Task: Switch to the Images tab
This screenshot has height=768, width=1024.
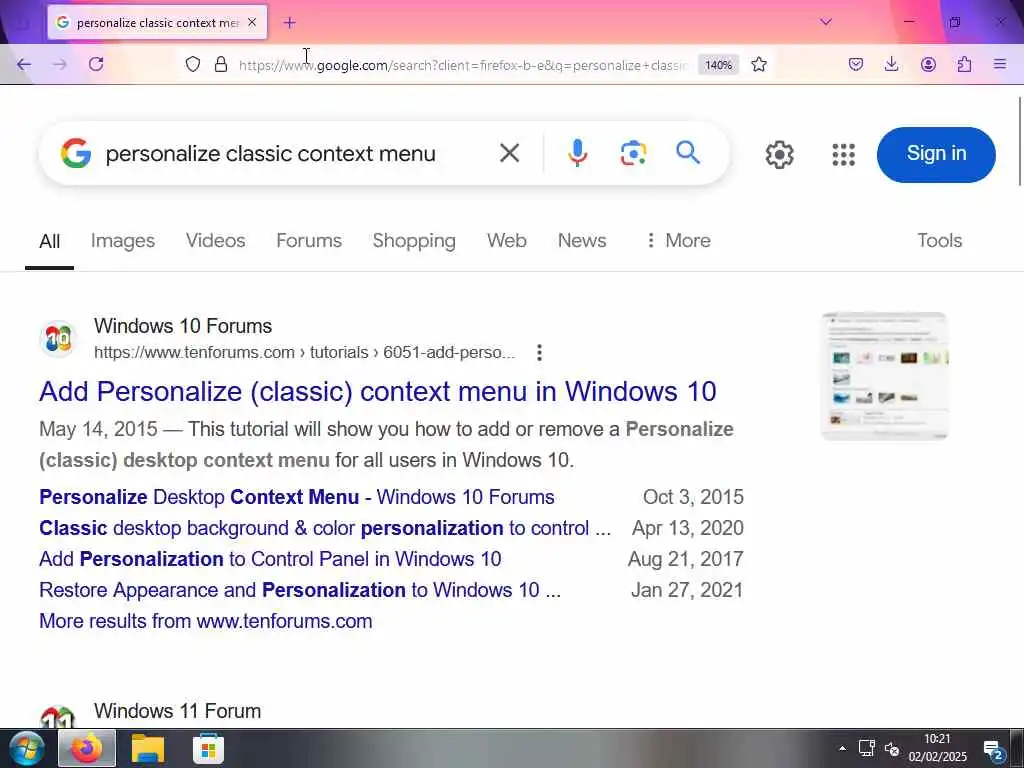Action: 123,241
